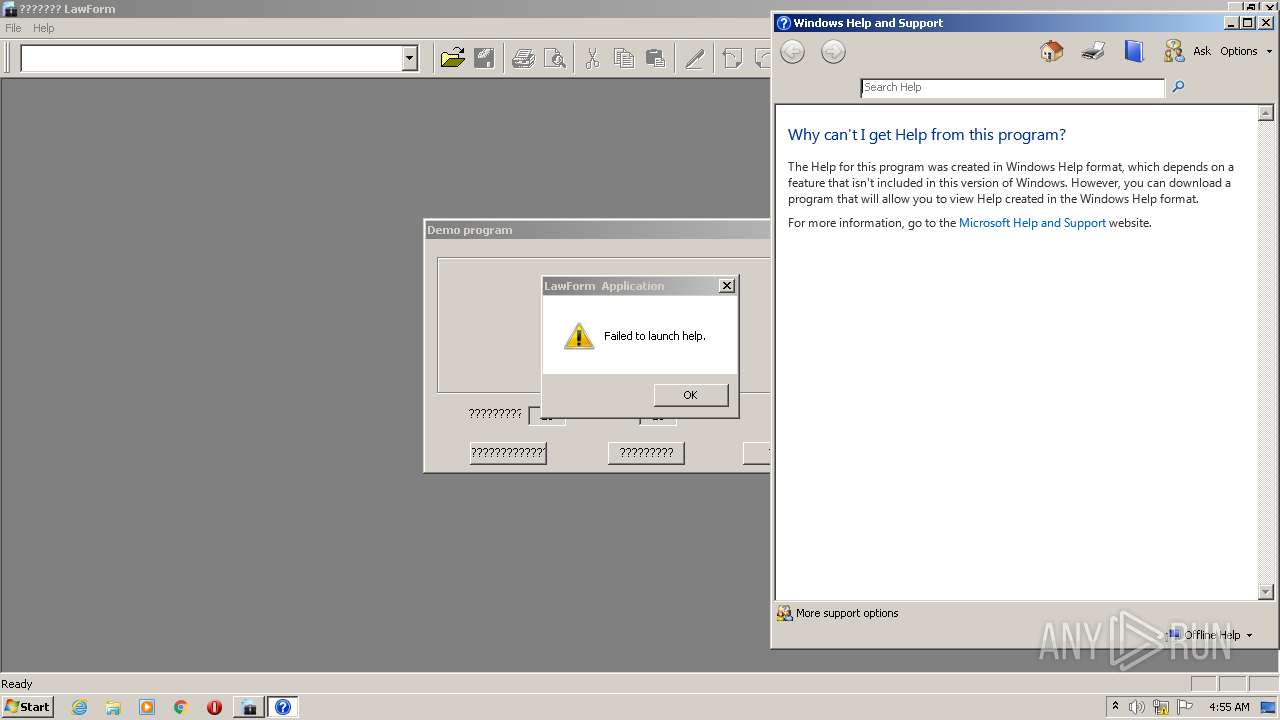Click the left question-mark button in Demo program
Screen dimensions: 1280x720
(x=508, y=453)
